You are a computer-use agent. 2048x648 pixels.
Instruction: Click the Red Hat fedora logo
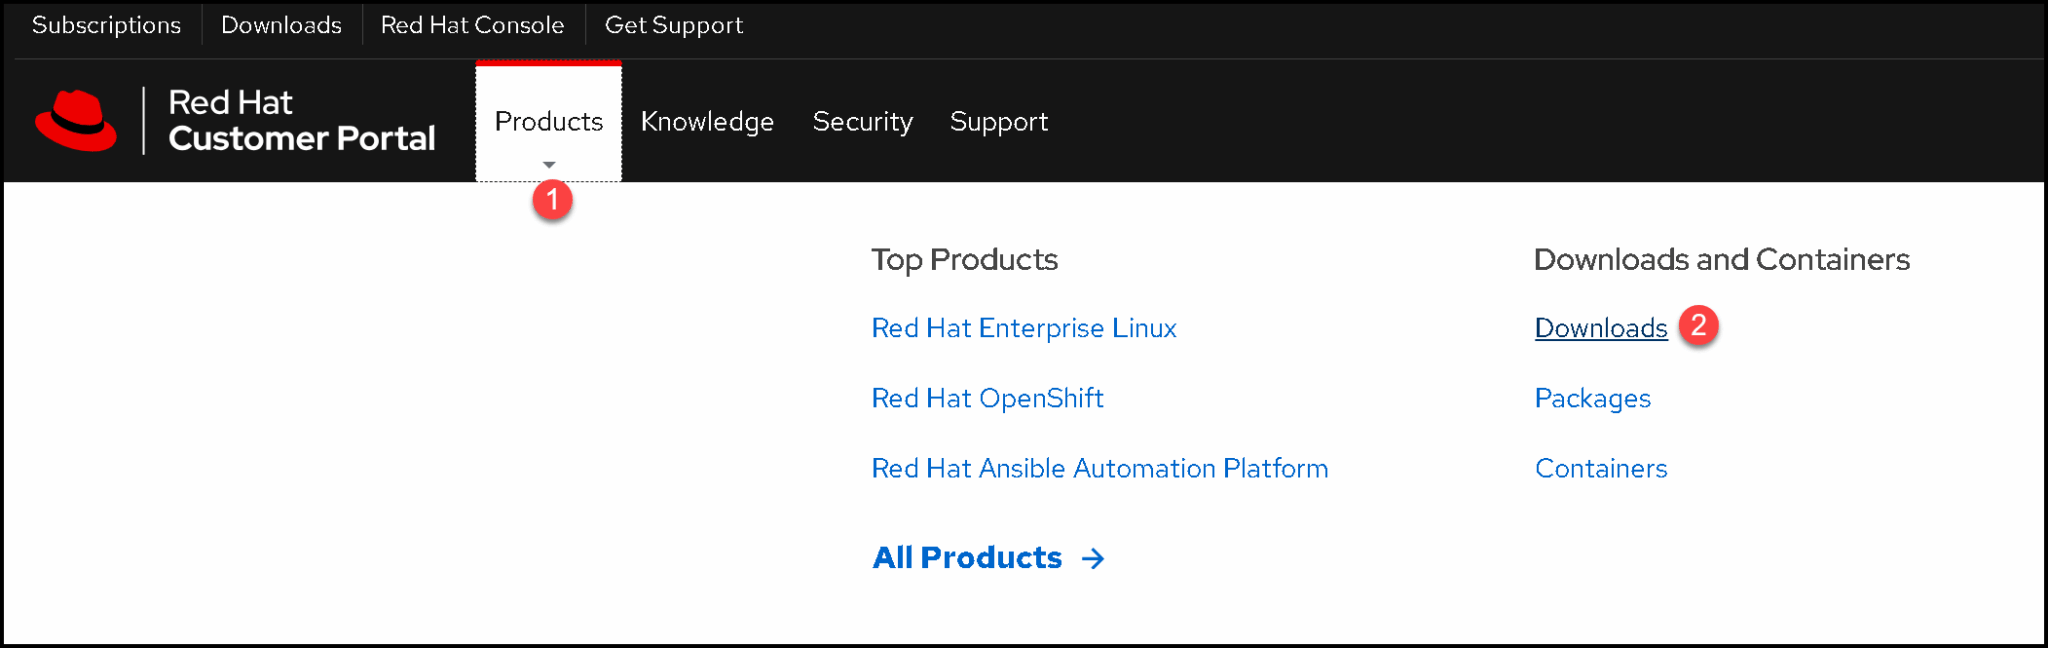pyautogui.click(x=76, y=121)
